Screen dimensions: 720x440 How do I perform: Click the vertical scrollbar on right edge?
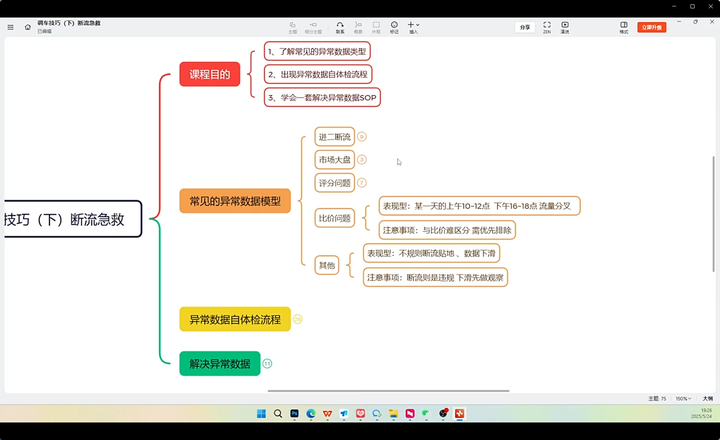tap(714, 214)
